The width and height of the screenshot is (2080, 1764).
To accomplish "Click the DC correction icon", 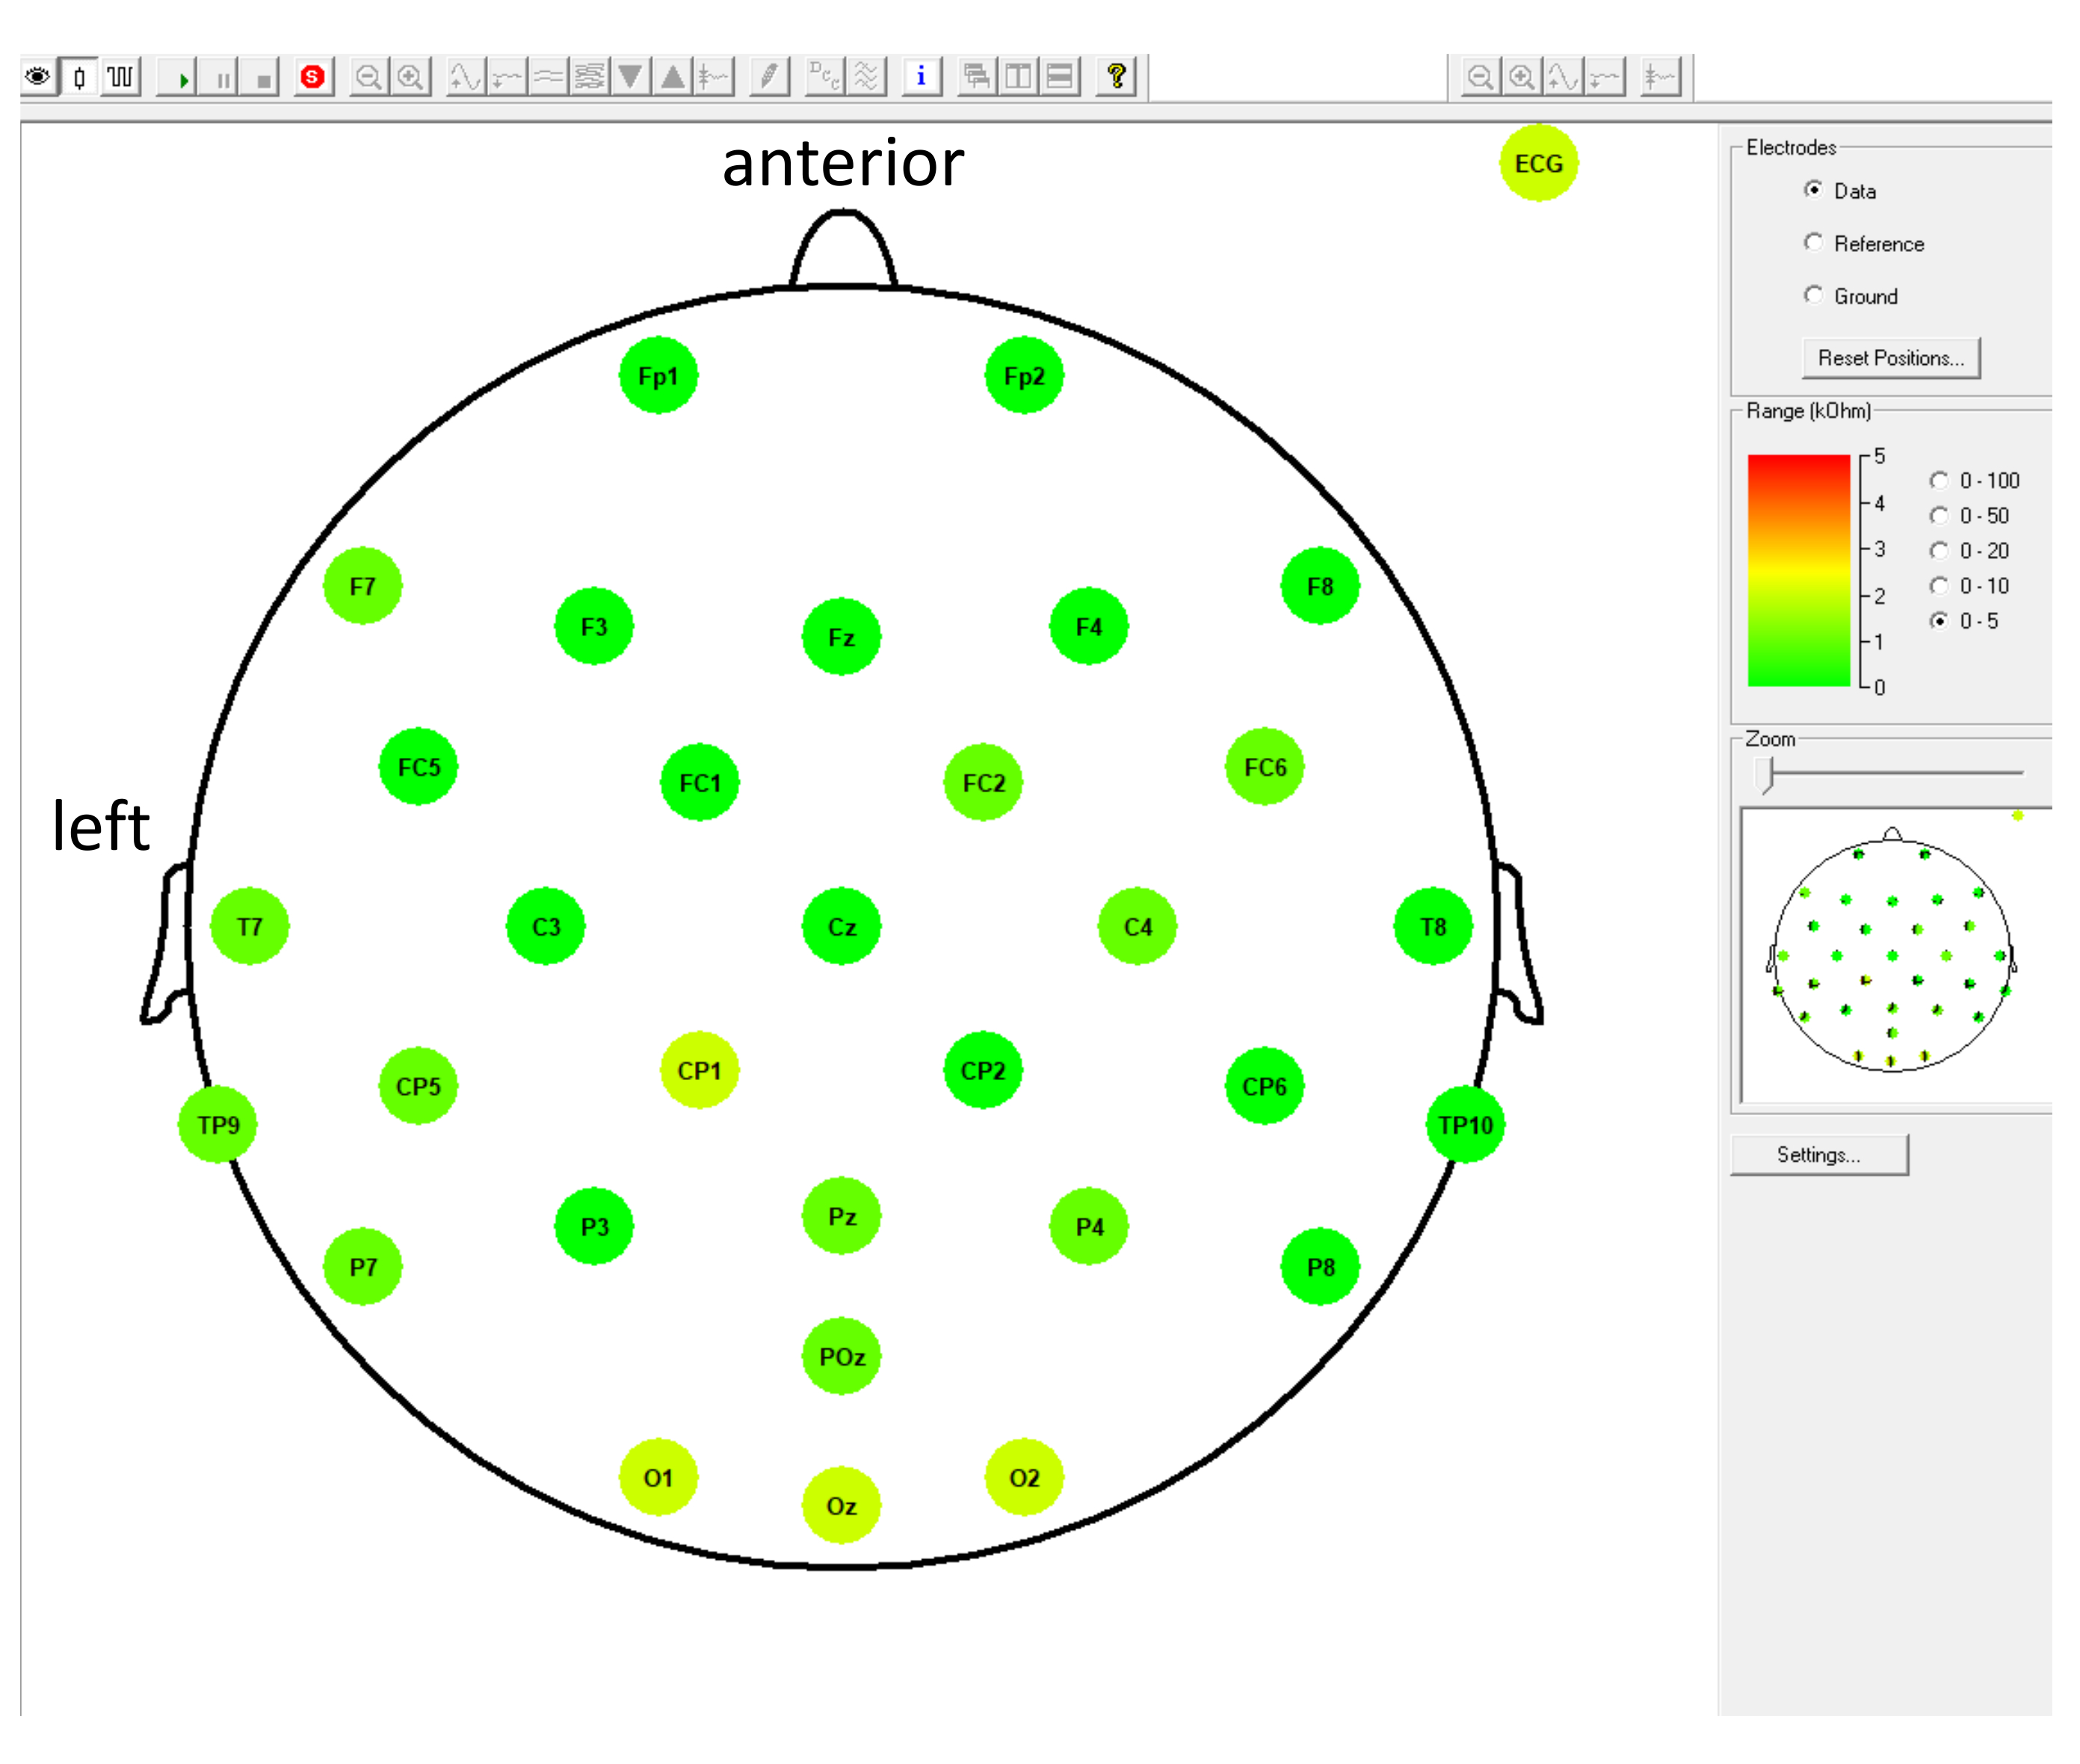I will coord(824,77).
